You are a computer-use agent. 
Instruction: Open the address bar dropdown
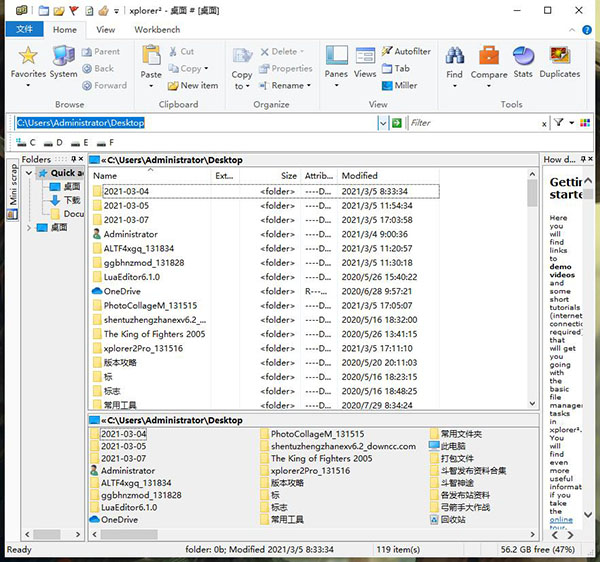(383, 123)
